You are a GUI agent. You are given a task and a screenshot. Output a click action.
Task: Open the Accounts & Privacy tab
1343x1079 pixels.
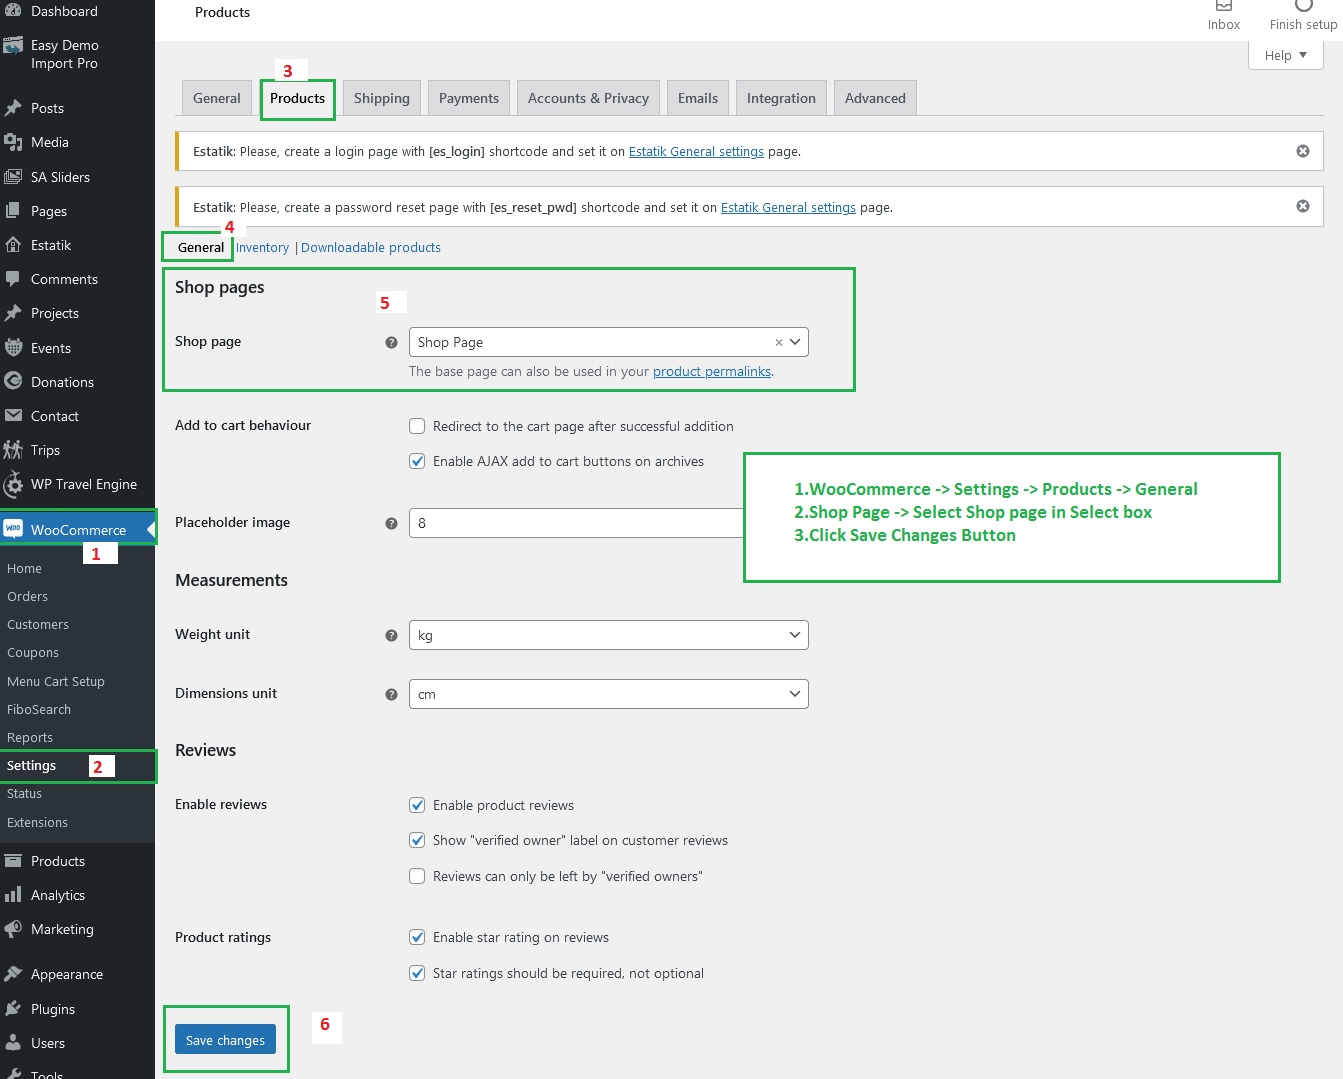[588, 98]
